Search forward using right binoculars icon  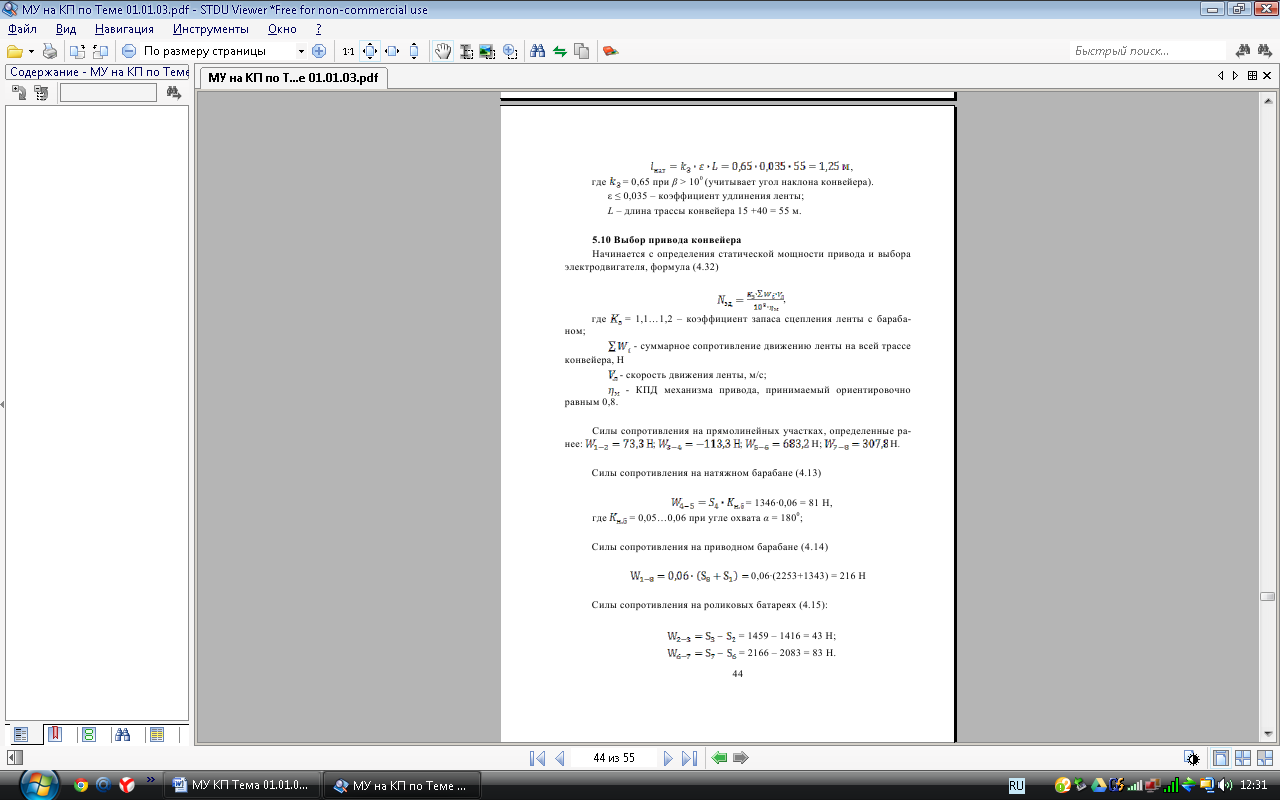tap(1265, 51)
